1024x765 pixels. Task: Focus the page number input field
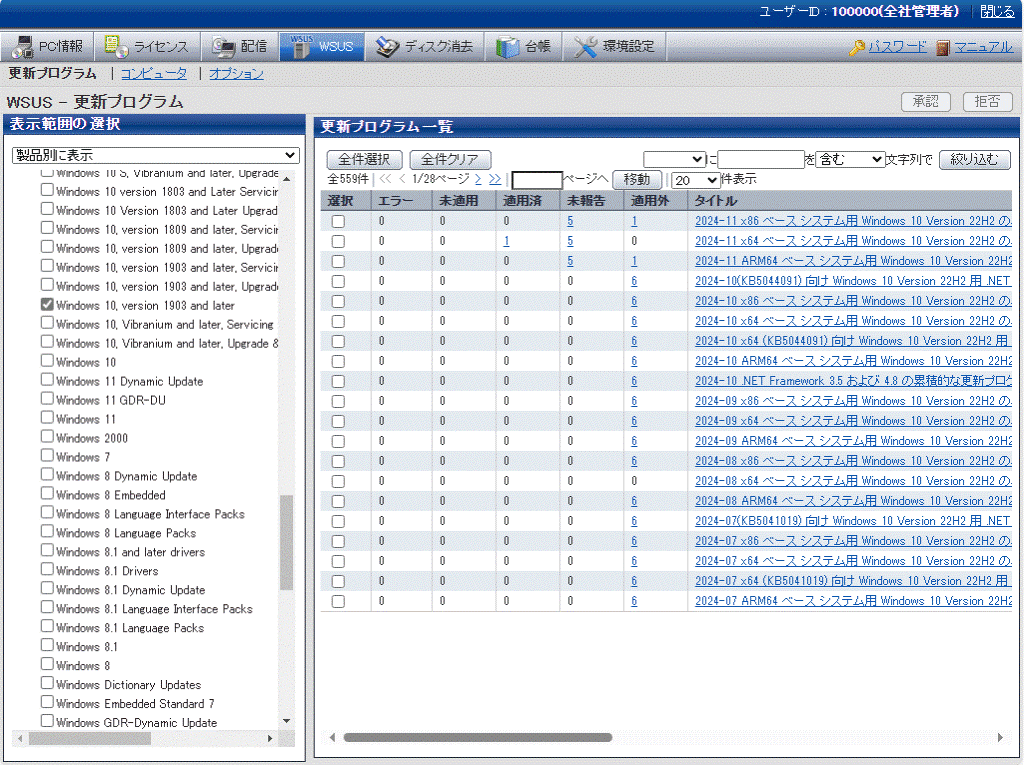pos(537,180)
